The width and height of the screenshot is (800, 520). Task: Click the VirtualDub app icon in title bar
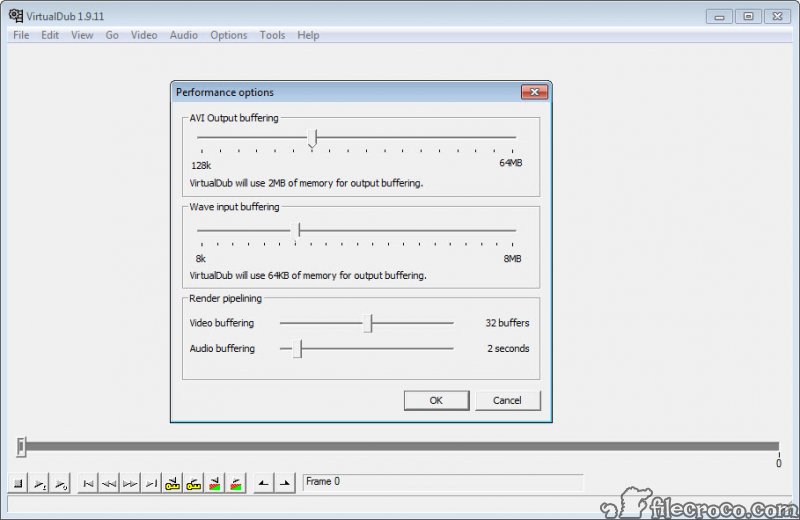(x=16, y=16)
